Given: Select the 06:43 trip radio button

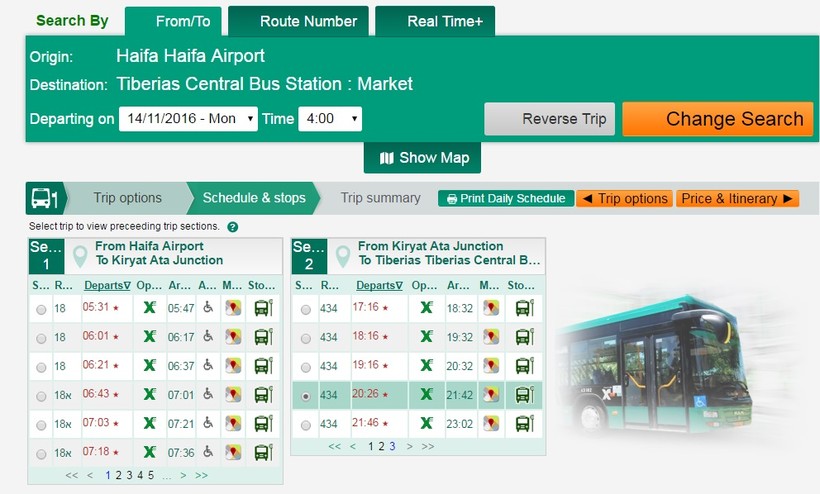Looking at the screenshot, I should click(41, 396).
